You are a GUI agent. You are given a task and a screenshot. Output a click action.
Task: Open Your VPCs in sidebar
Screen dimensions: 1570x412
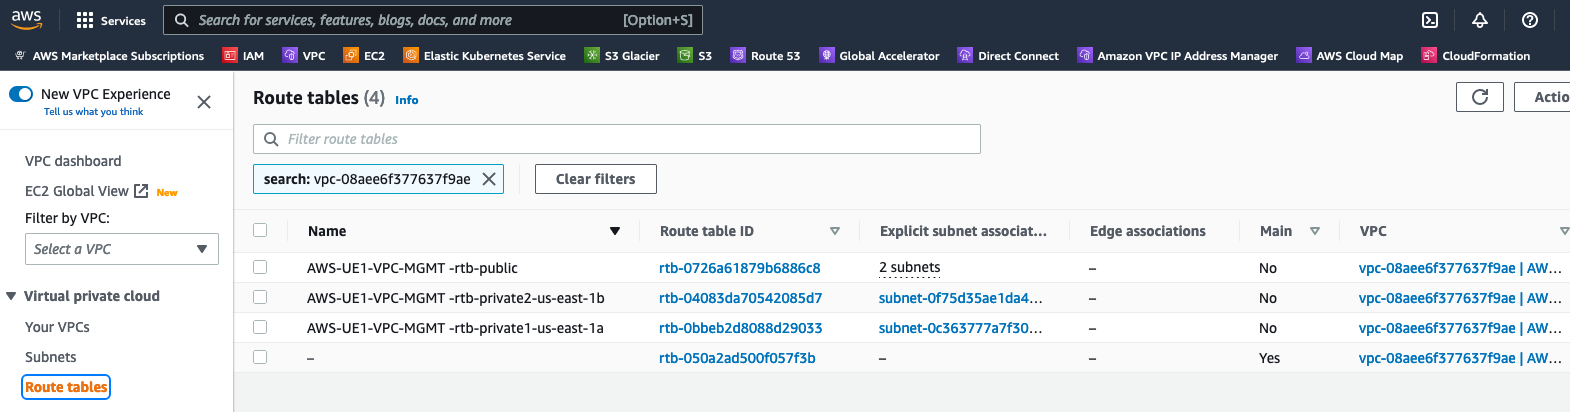click(57, 327)
